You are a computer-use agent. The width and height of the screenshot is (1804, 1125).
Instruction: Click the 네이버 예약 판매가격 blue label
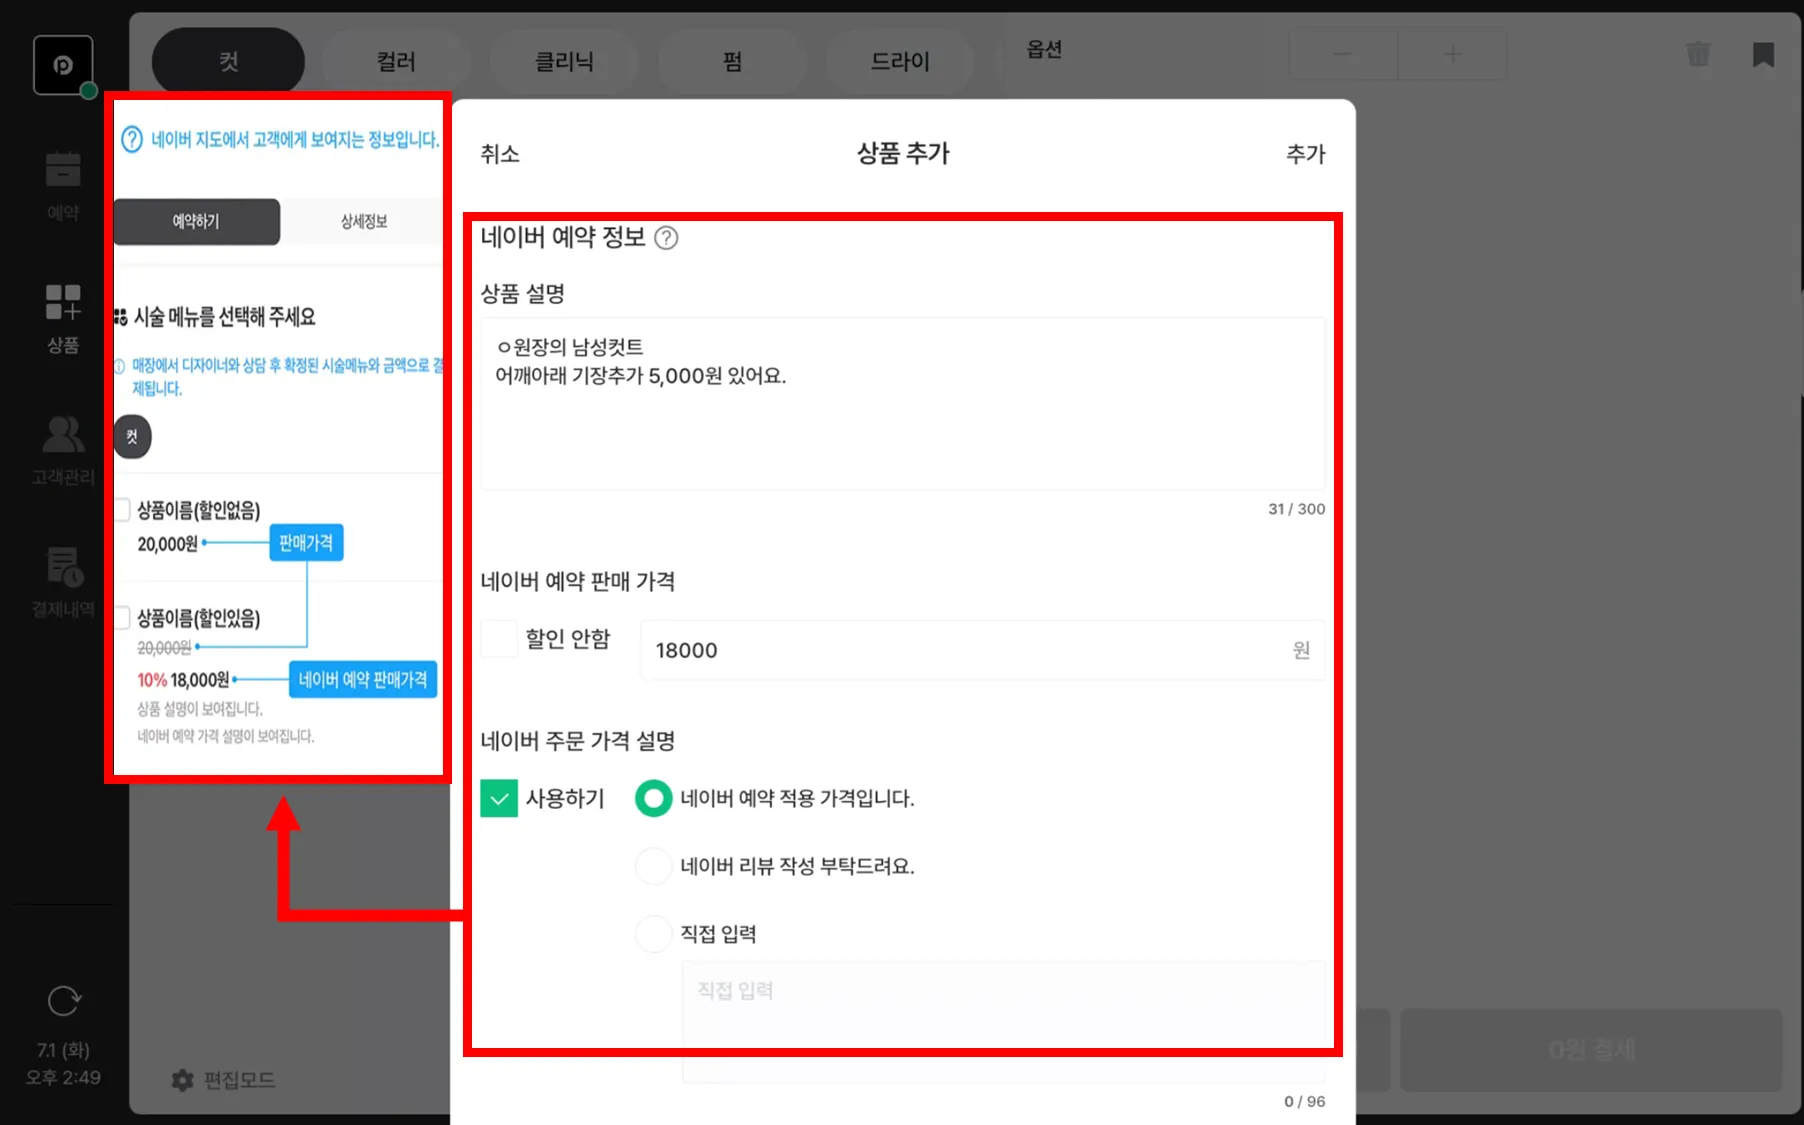[x=363, y=680]
